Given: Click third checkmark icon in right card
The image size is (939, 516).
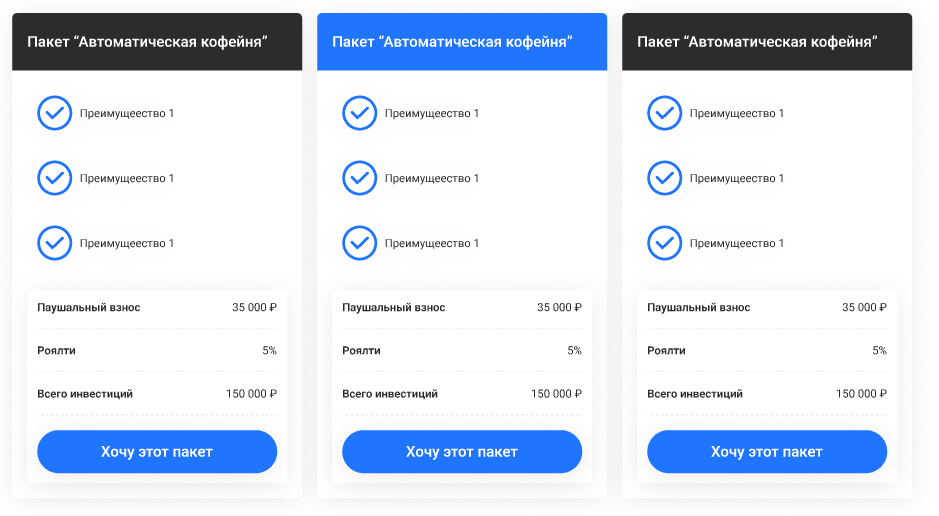Looking at the screenshot, I should click(665, 243).
